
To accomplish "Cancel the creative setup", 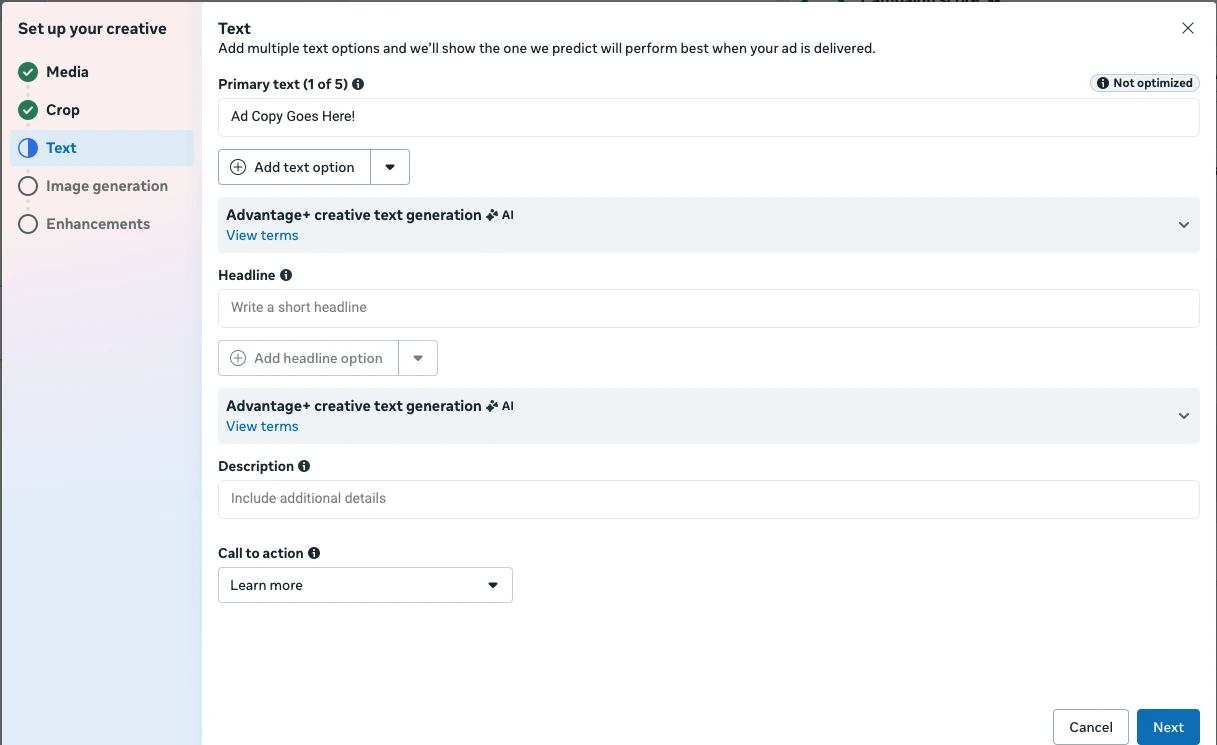I will click(1091, 727).
